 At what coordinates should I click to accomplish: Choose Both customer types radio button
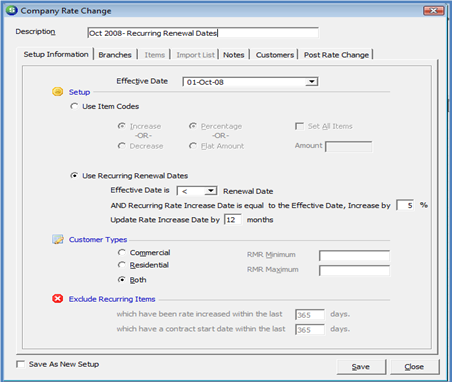[x=122, y=280]
